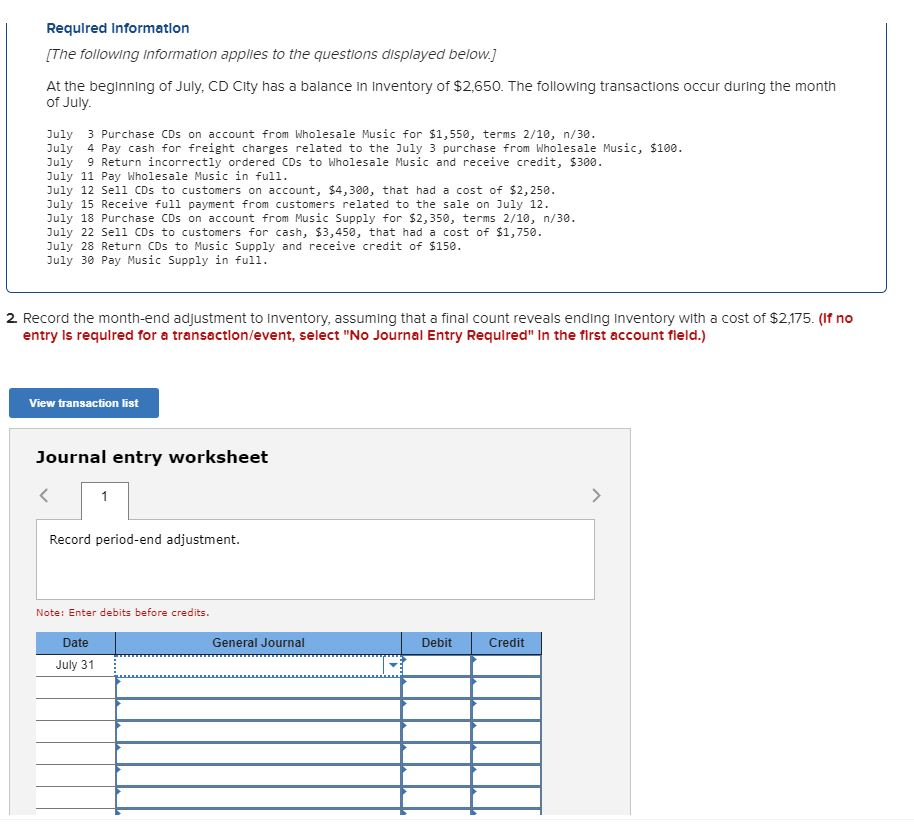Click the first row Credit cell
Screen dimensions: 914x825
click(x=507, y=665)
